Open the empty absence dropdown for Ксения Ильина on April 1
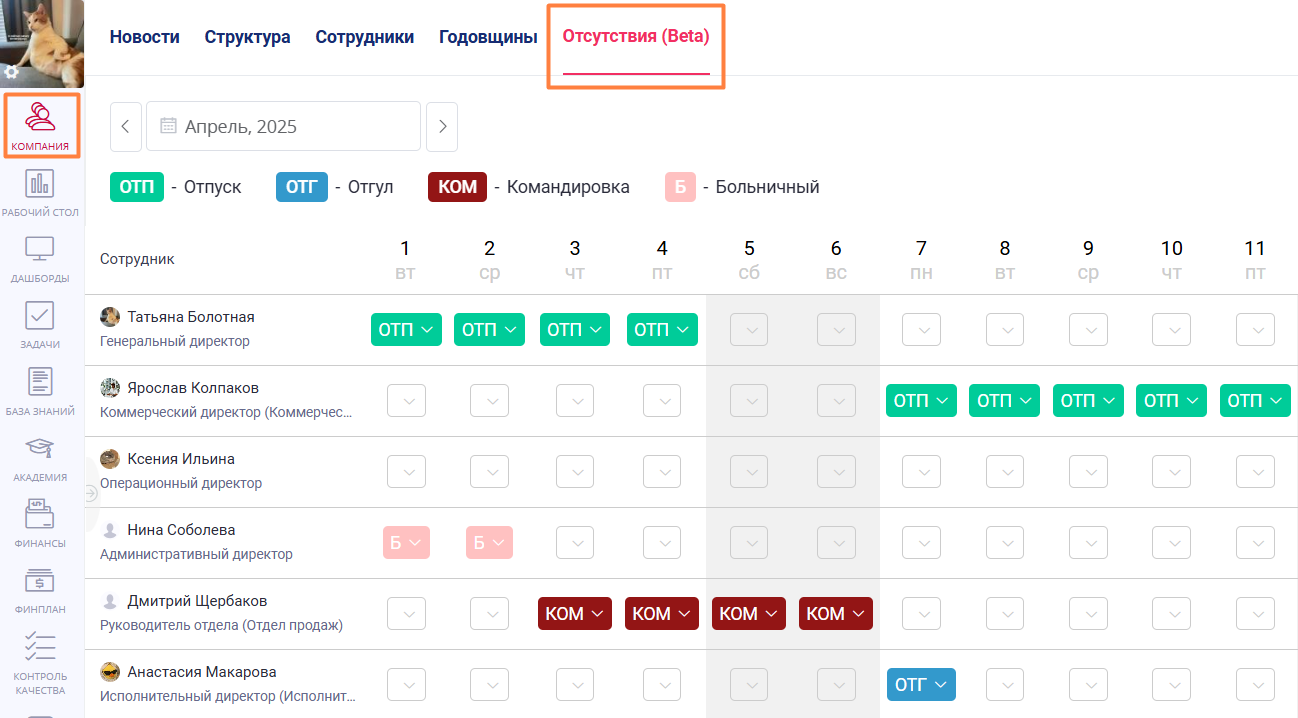Viewport: 1298px width, 718px height. click(x=406, y=471)
